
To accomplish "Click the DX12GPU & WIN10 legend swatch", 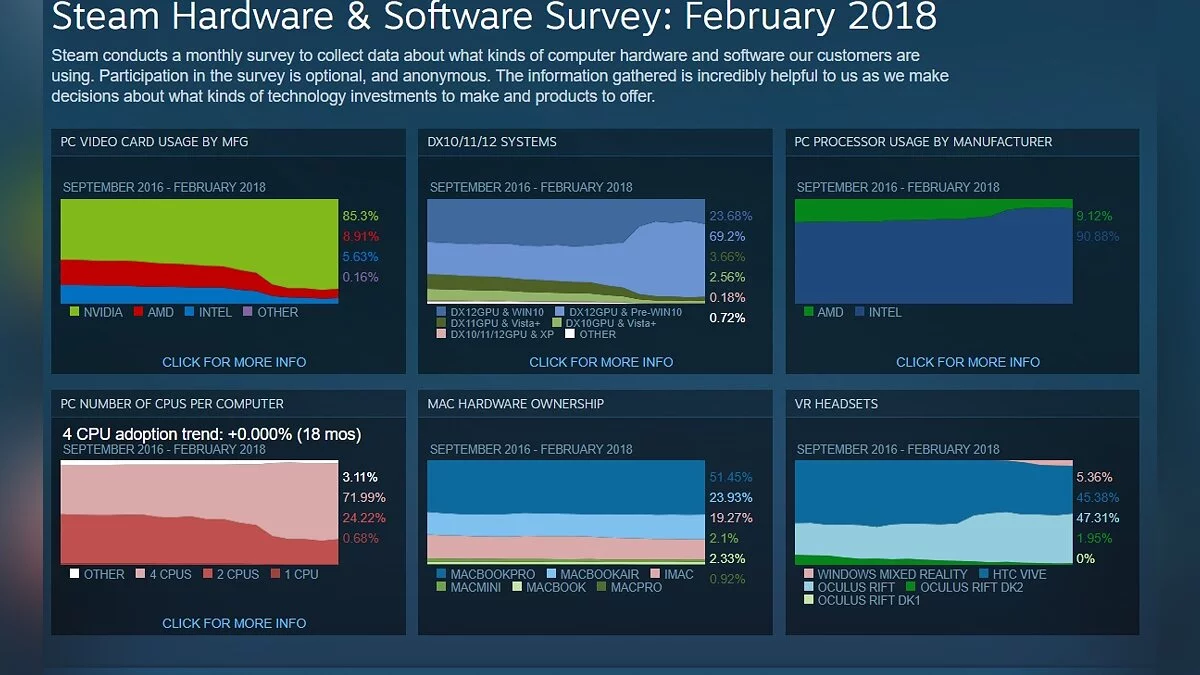I will point(440,311).
